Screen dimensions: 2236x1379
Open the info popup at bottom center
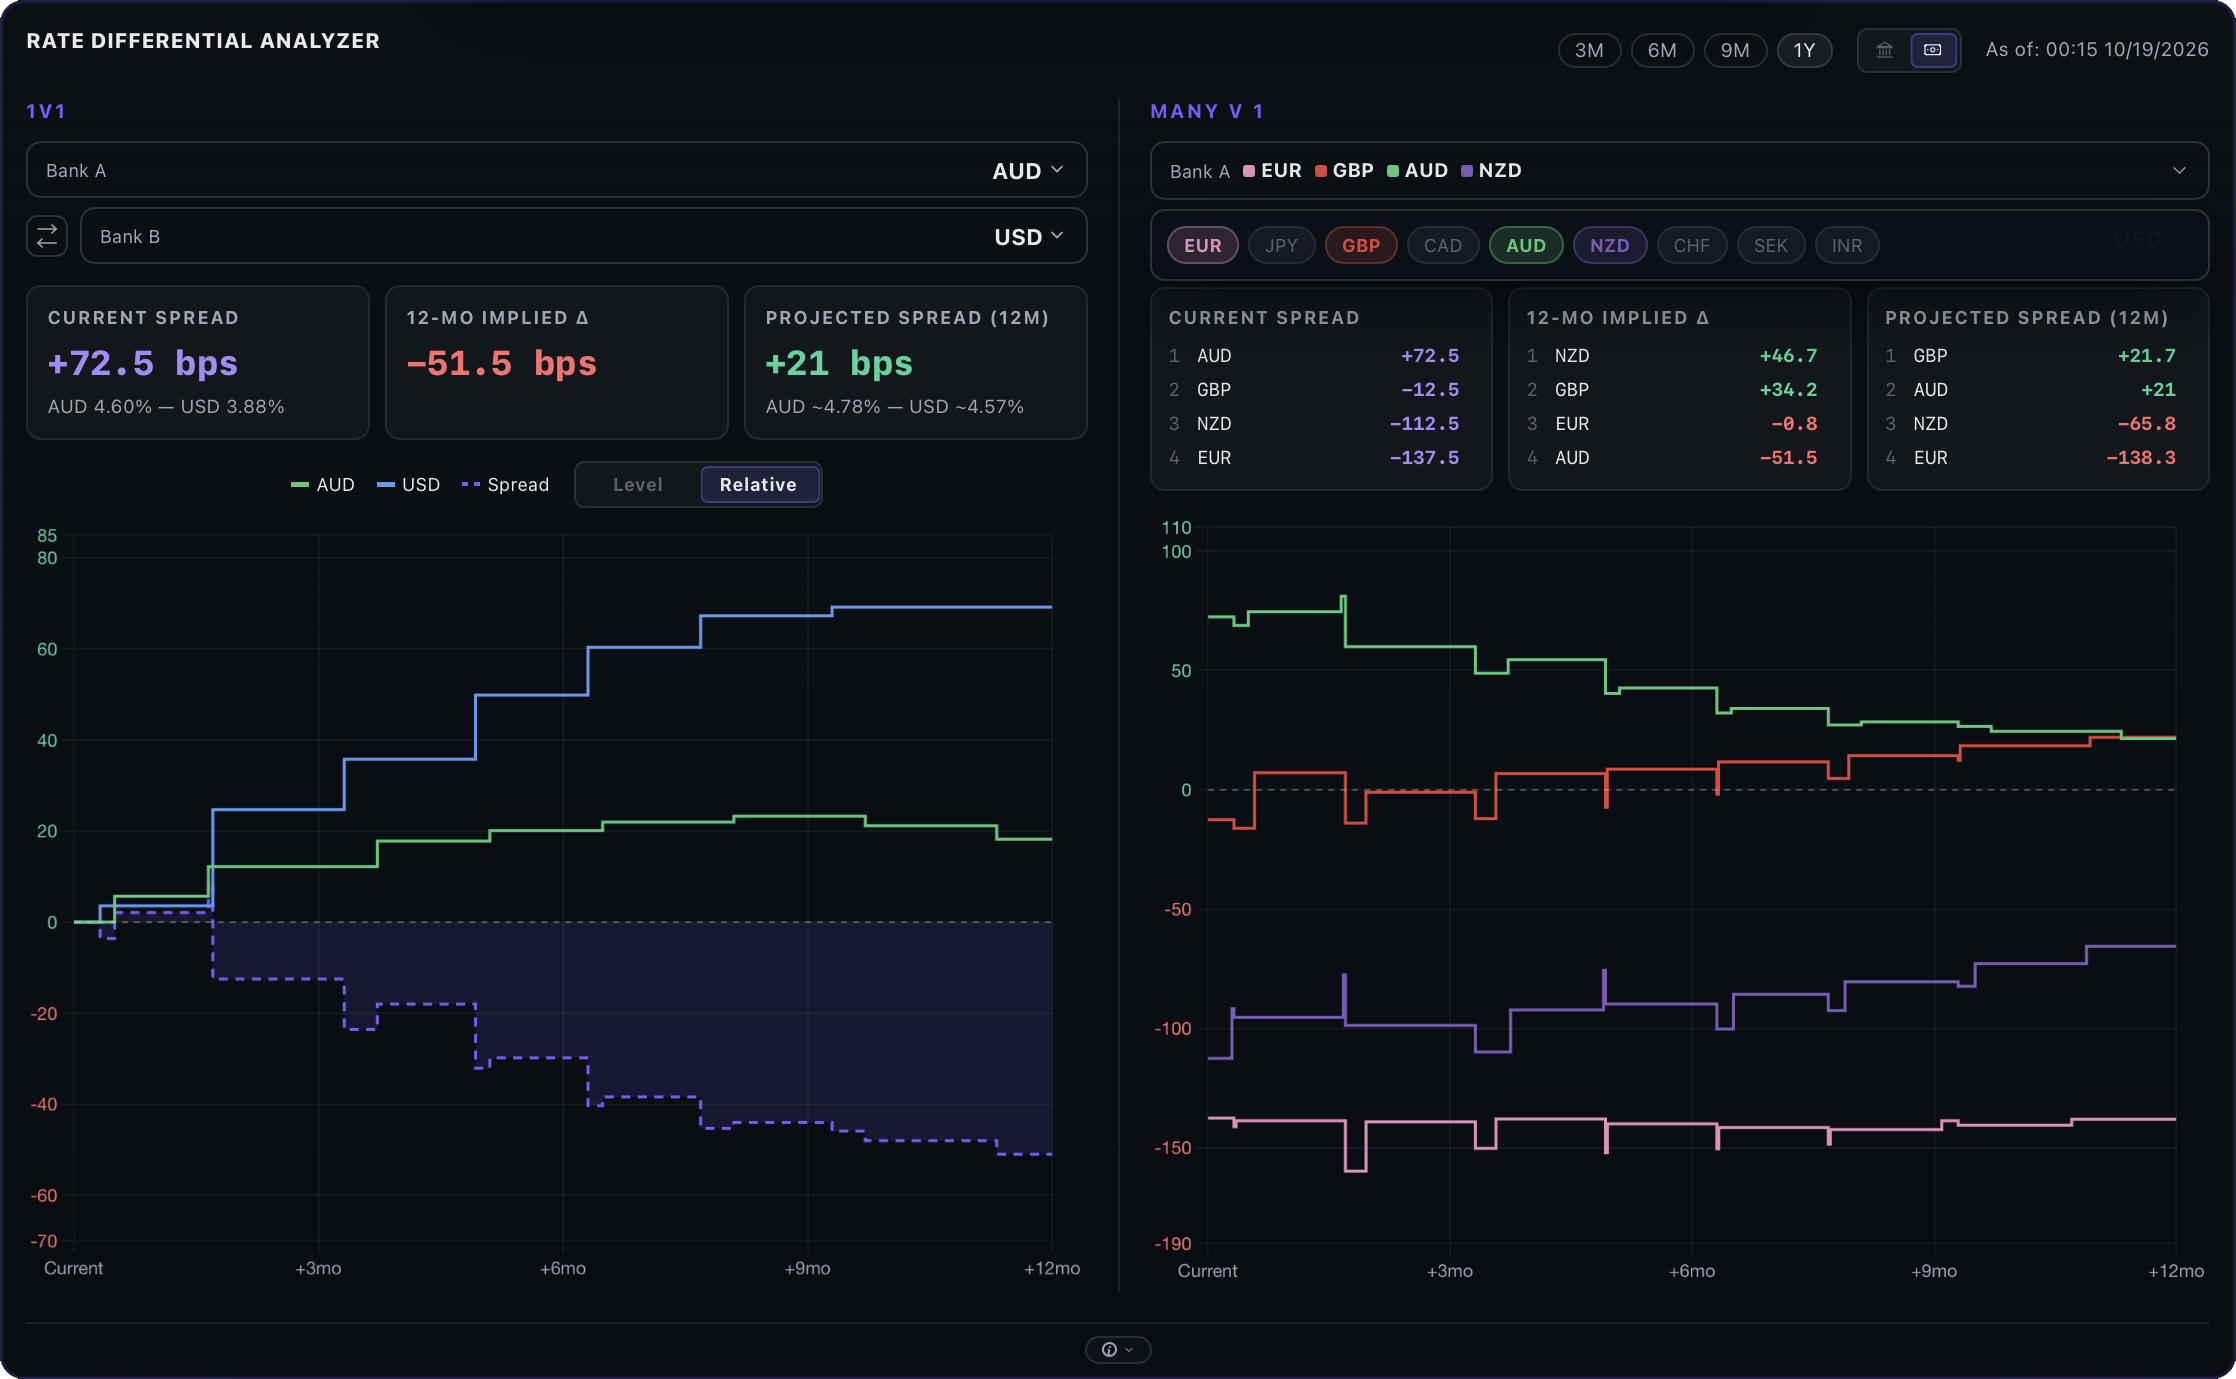point(1117,1350)
